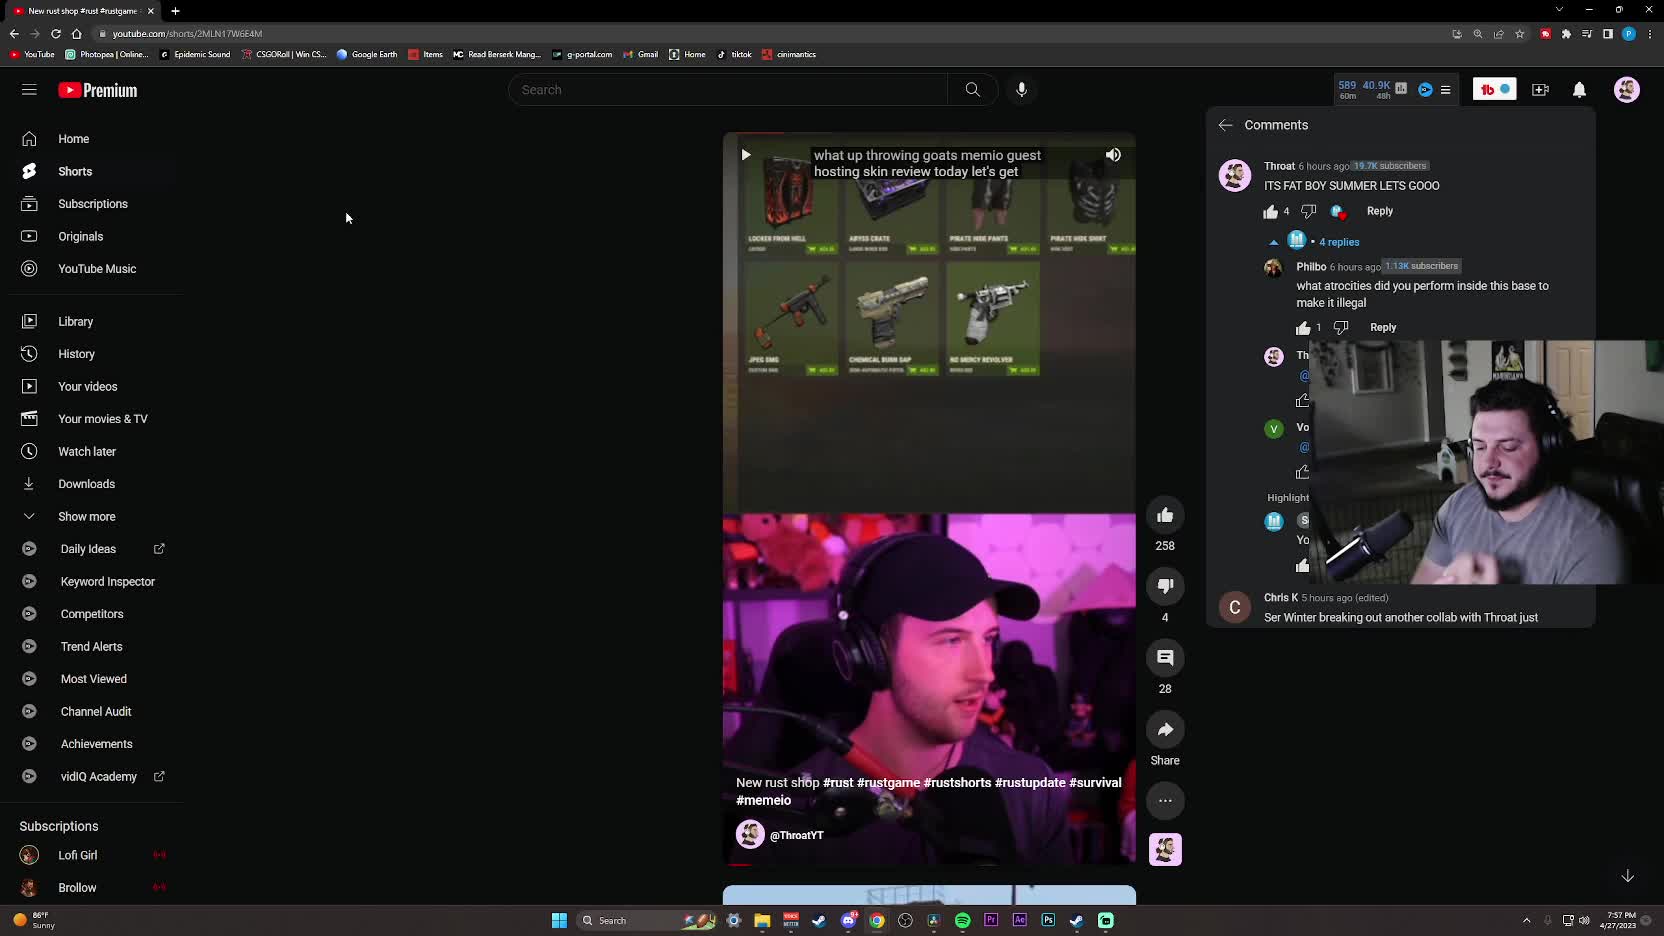1664x936 pixels.
Task: Open vidIQ Most Viewed
Action: click(x=94, y=679)
